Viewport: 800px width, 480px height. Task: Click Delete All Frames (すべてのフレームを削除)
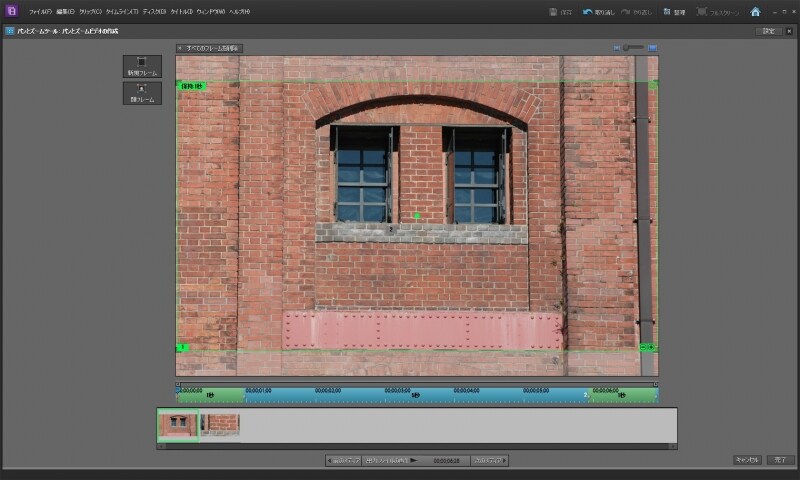pyautogui.click(x=211, y=47)
